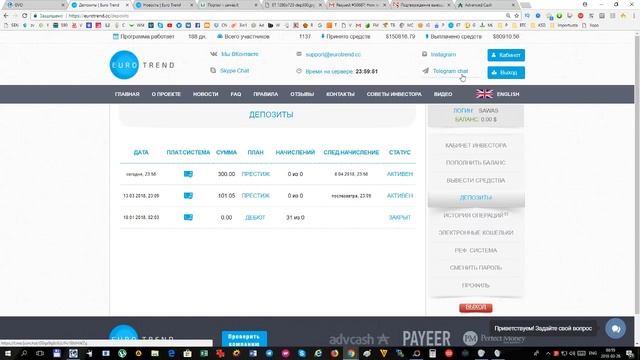Open ДЕБЮТ plan link
Viewport: 640px width, 360px height.
[255, 218]
